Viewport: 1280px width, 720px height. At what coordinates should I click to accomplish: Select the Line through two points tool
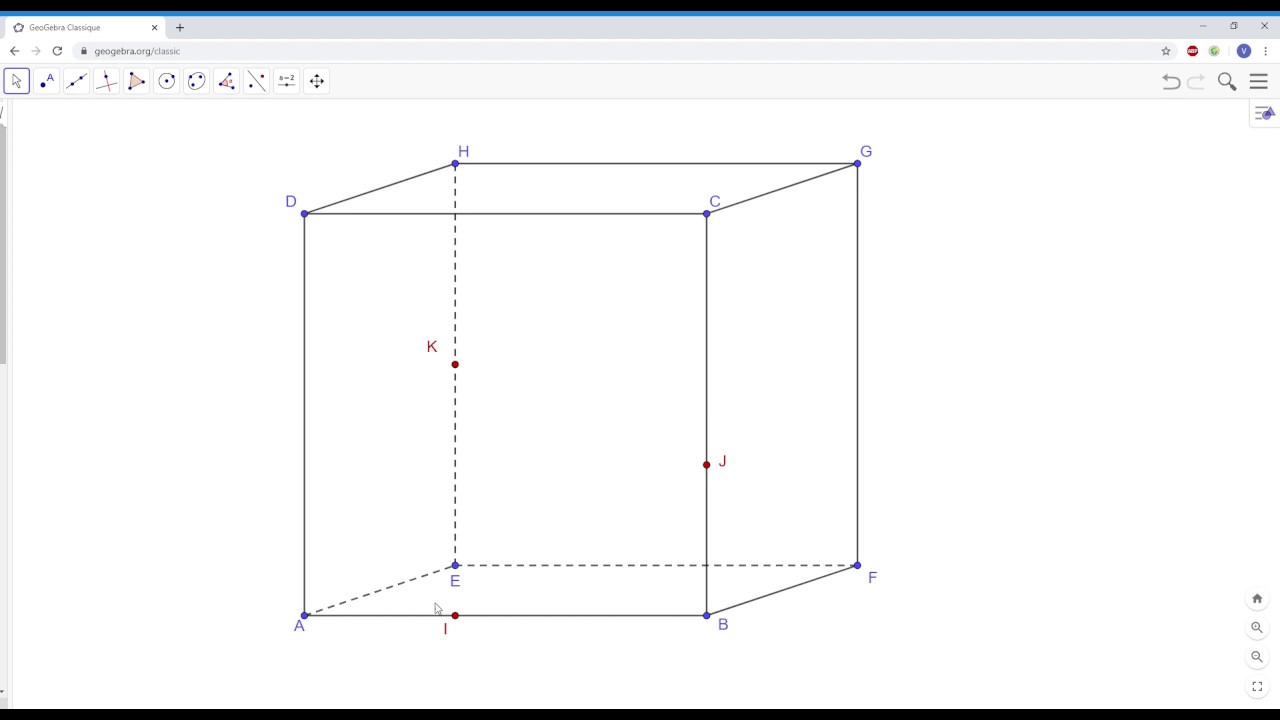pyautogui.click(x=77, y=81)
